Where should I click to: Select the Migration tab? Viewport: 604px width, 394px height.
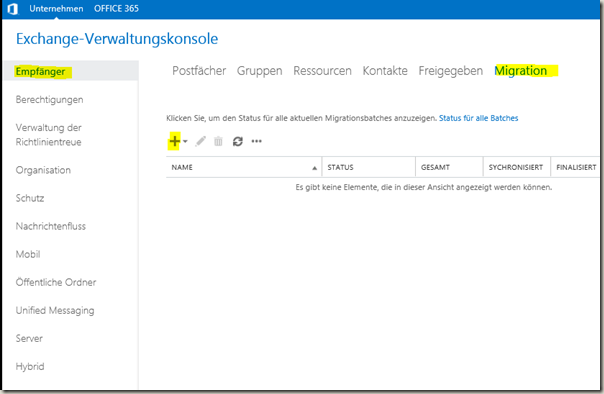pyautogui.click(x=521, y=71)
